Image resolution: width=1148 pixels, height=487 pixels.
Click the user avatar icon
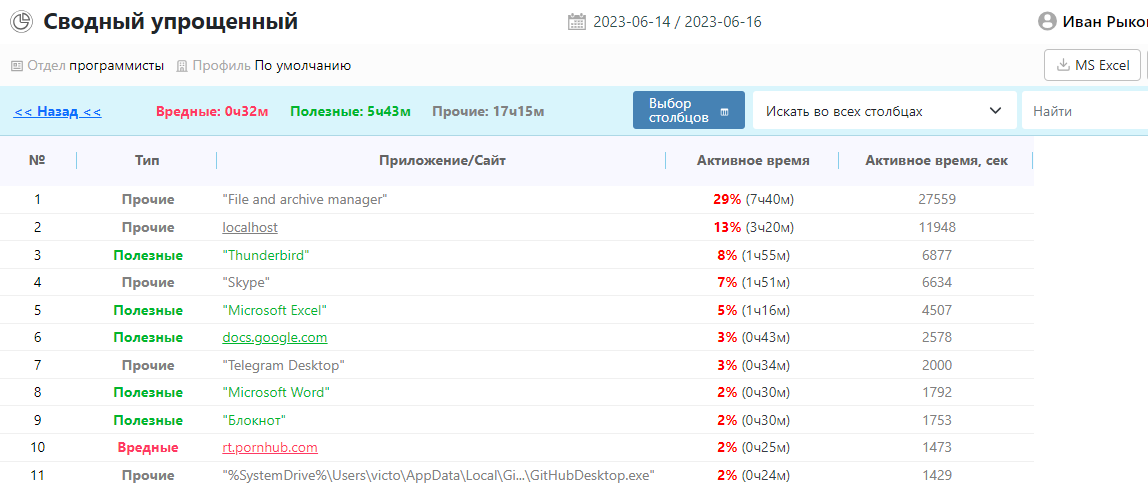[1048, 21]
